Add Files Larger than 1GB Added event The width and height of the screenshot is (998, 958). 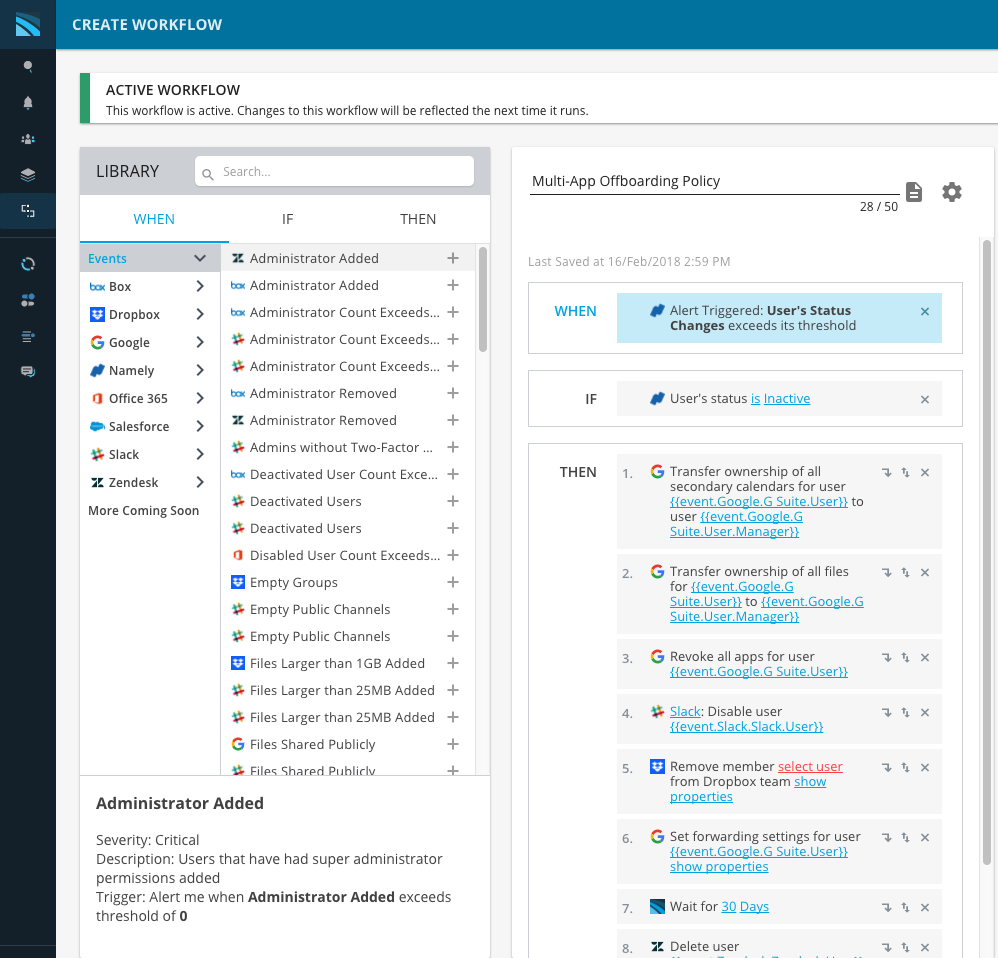coord(453,663)
